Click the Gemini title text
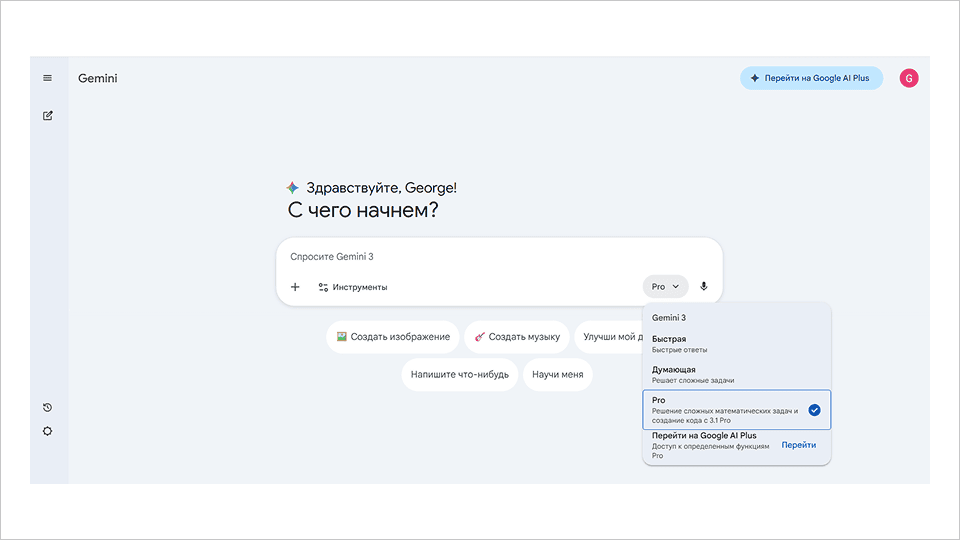Viewport: 960px width, 540px height. tap(97, 78)
